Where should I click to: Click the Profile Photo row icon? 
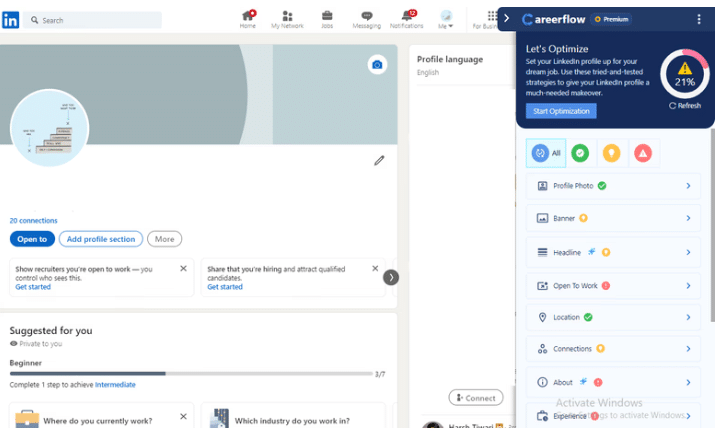pos(542,186)
